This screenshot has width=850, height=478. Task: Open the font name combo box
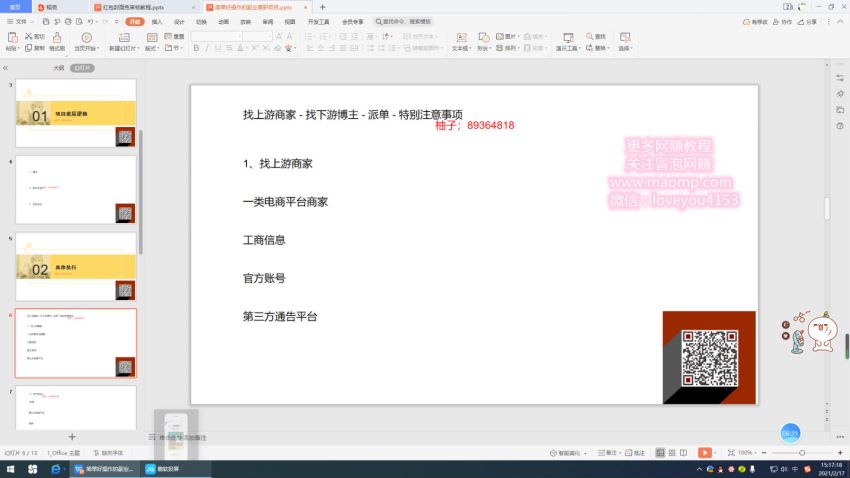(216, 36)
